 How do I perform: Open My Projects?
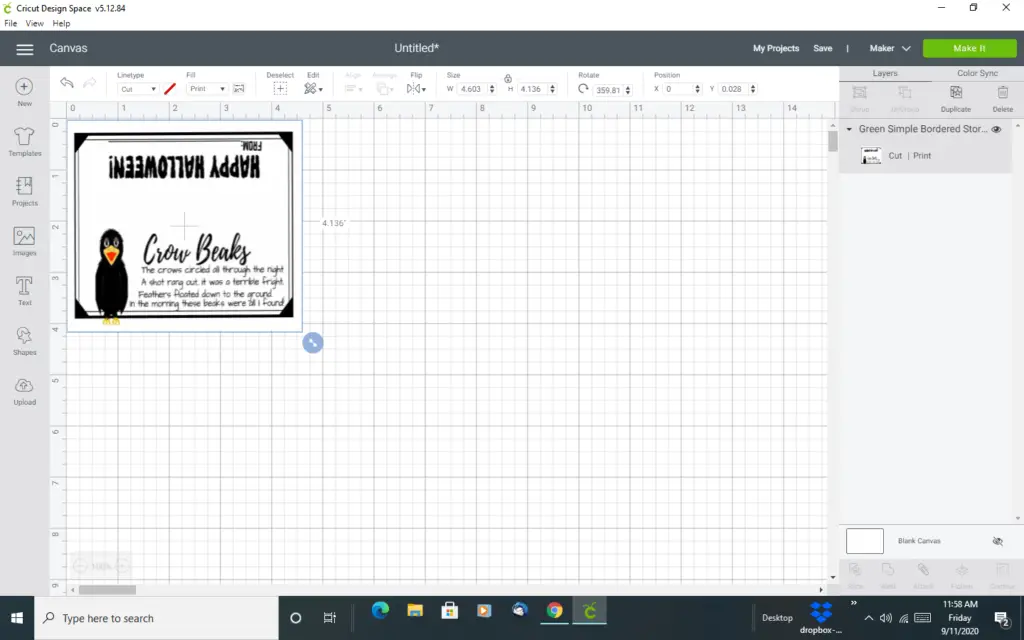point(776,48)
